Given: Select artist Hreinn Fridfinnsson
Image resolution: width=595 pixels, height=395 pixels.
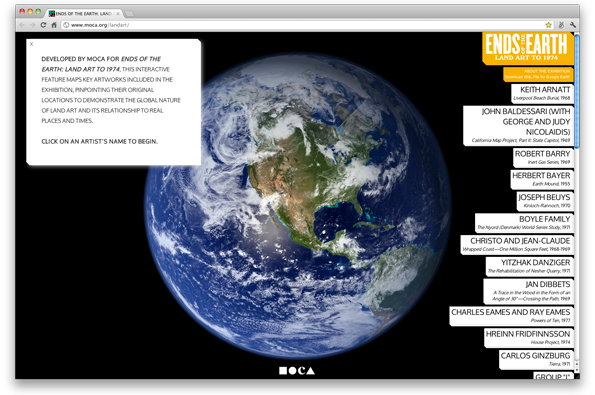Looking at the screenshot, I should (x=529, y=338).
